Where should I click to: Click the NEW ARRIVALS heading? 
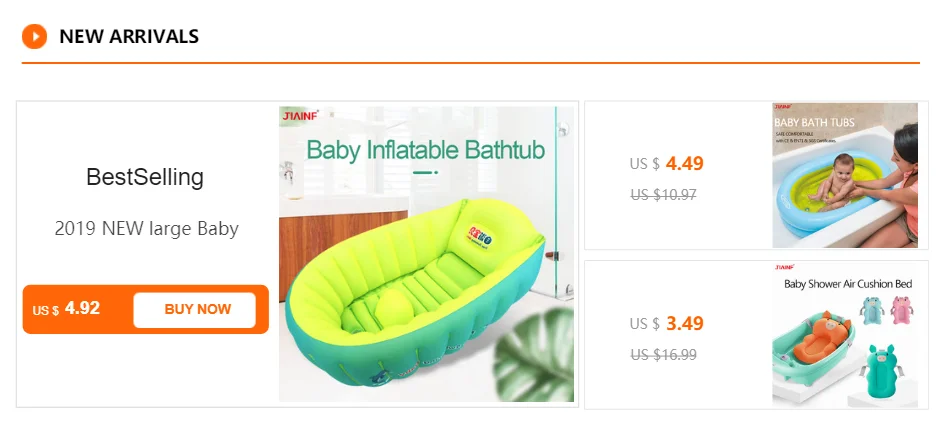click(129, 37)
